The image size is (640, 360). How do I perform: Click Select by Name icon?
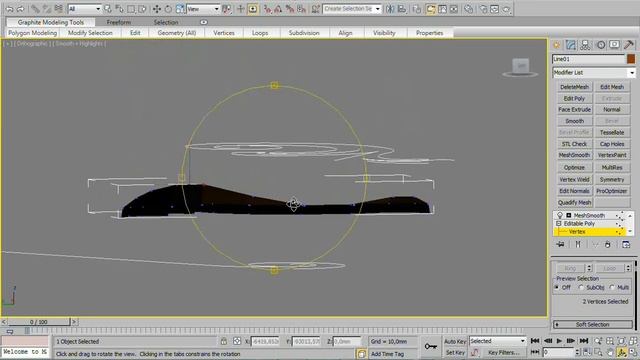click(120, 9)
